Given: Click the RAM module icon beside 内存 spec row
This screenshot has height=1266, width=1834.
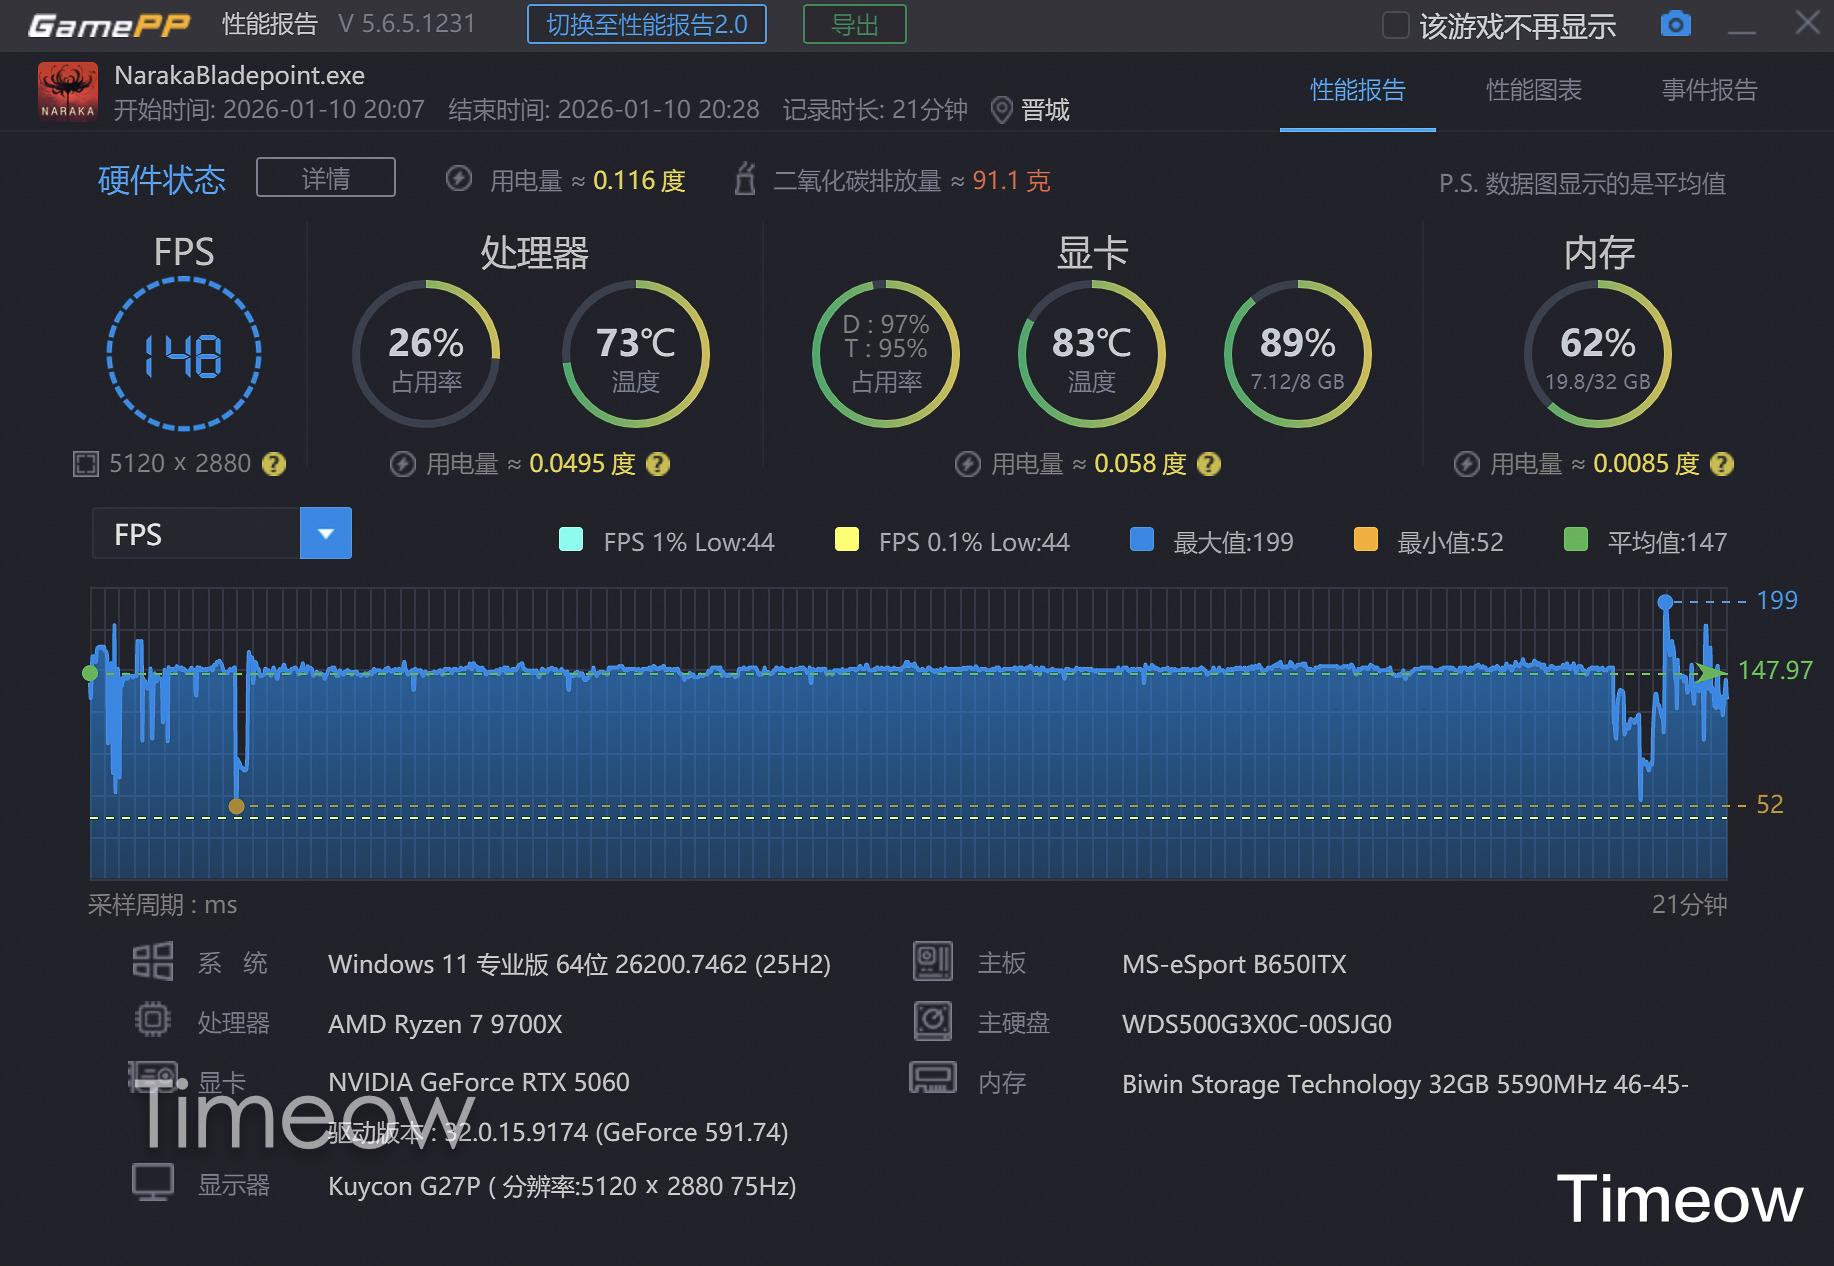Looking at the screenshot, I should [x=933, y=1078].
